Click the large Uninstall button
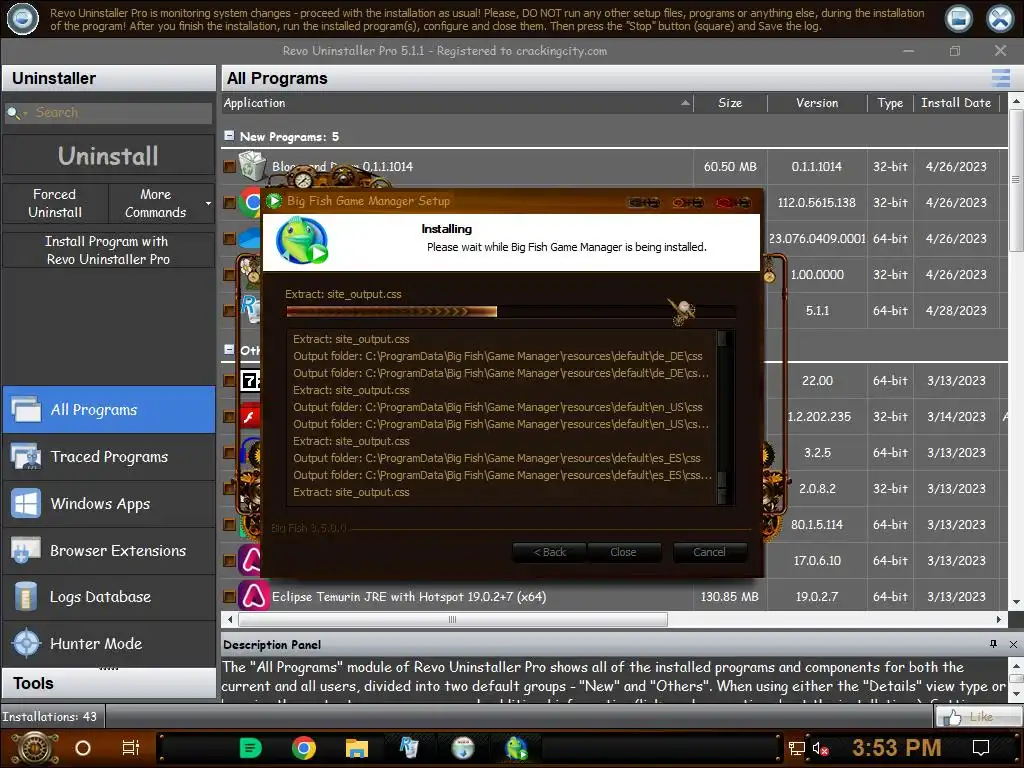1024x768 pixels. (x=108, y=155)
